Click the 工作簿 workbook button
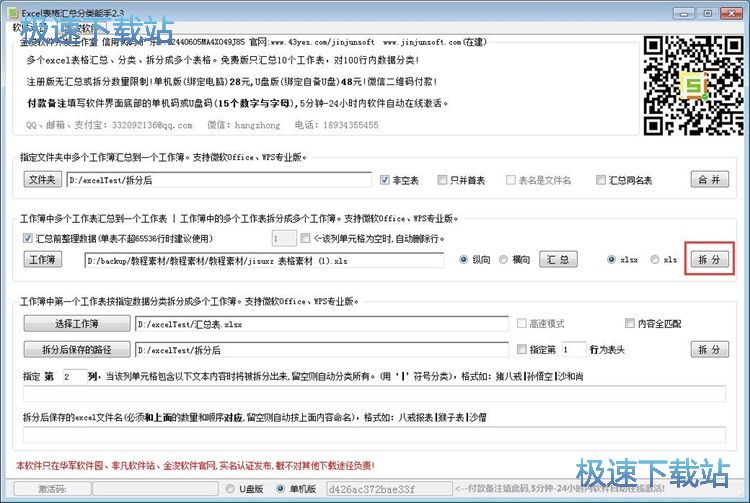This screenshot has height=503, width=750. (x=43, y=259)
